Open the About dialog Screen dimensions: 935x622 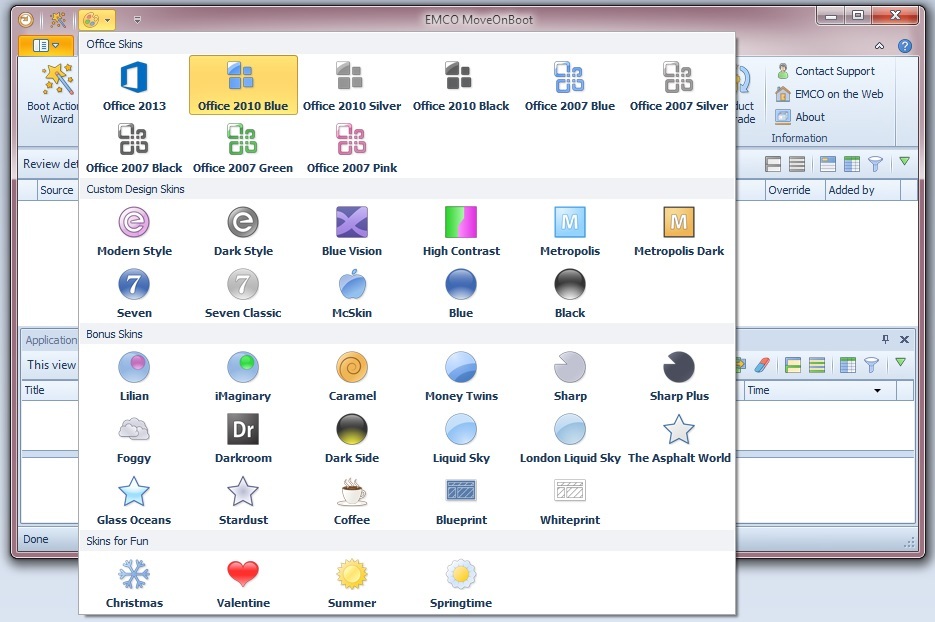pyautogui.click(x=800, y=117)
